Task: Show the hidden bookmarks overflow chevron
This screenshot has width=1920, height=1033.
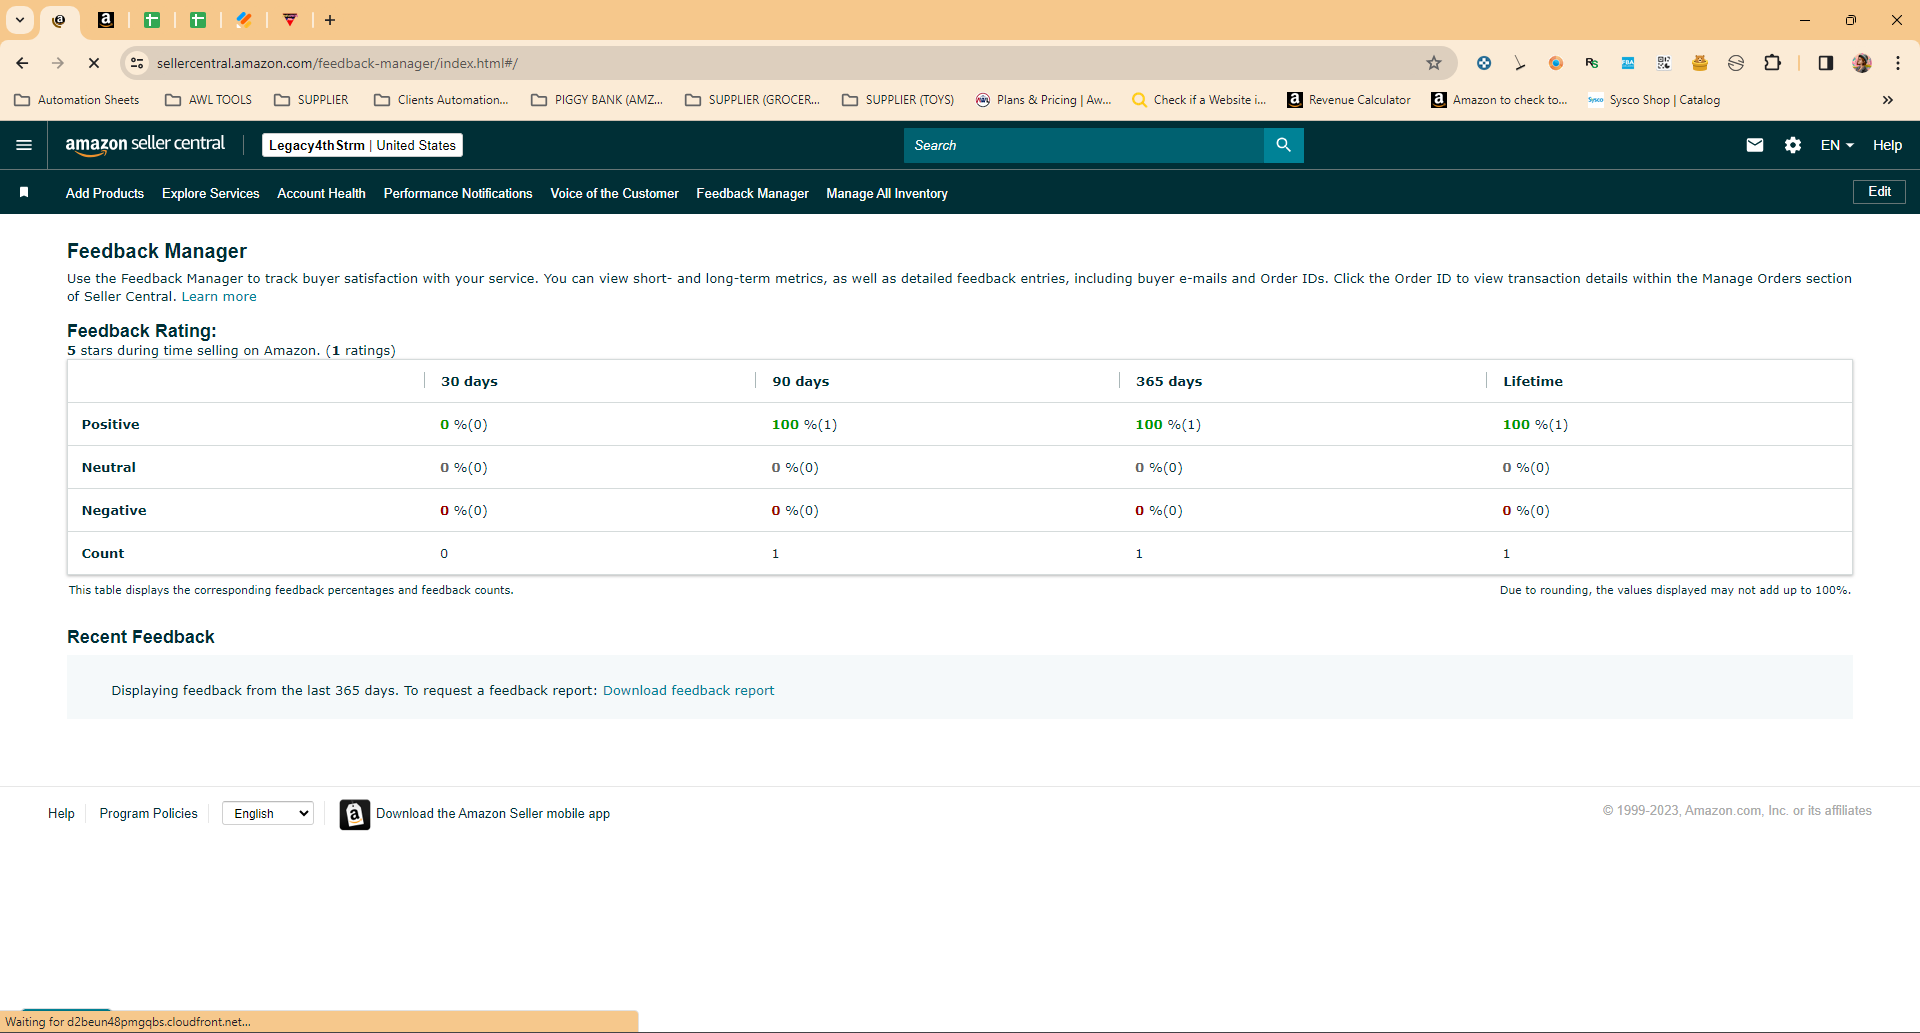Action: coord(1888,100)
